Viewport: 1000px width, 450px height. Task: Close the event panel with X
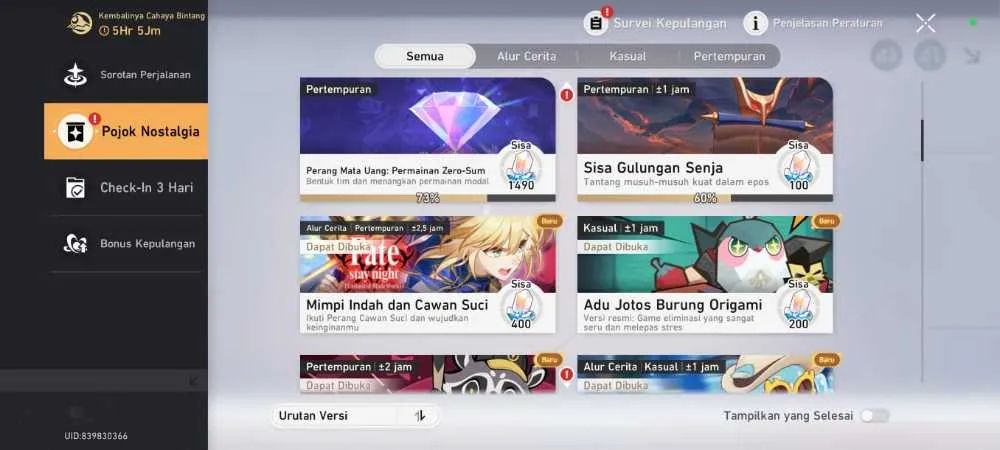pyautogui.click(x=925, y=23)
